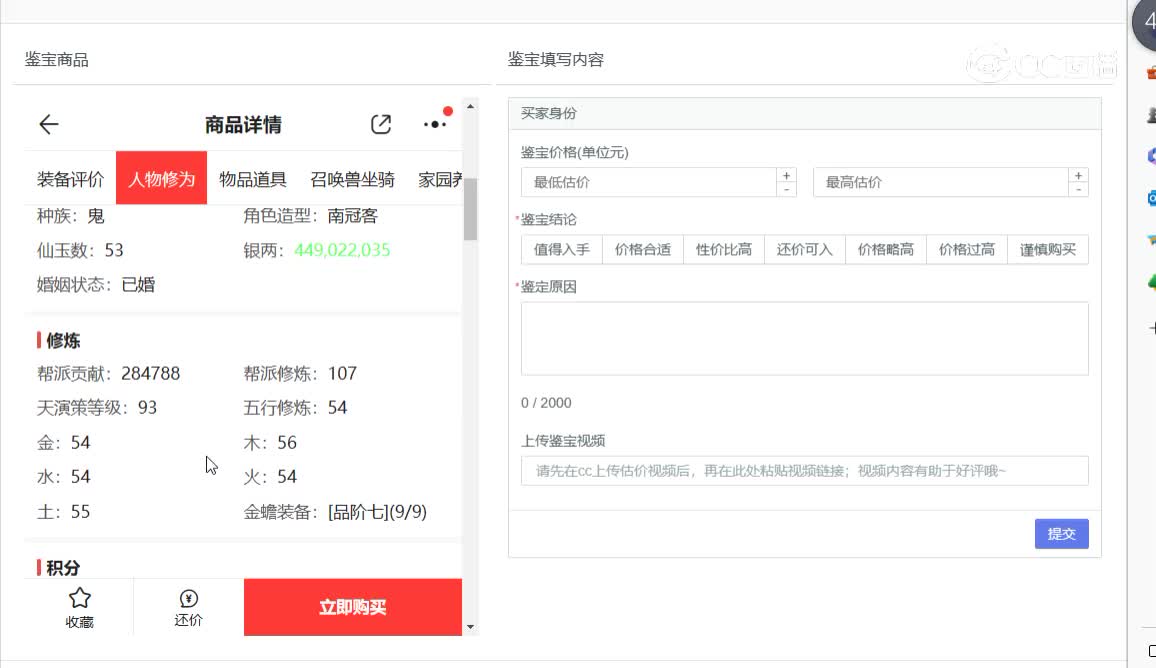
Task: Click scroll up arrow of product panel
Action: pyautogui.click(x=471, y=106)
